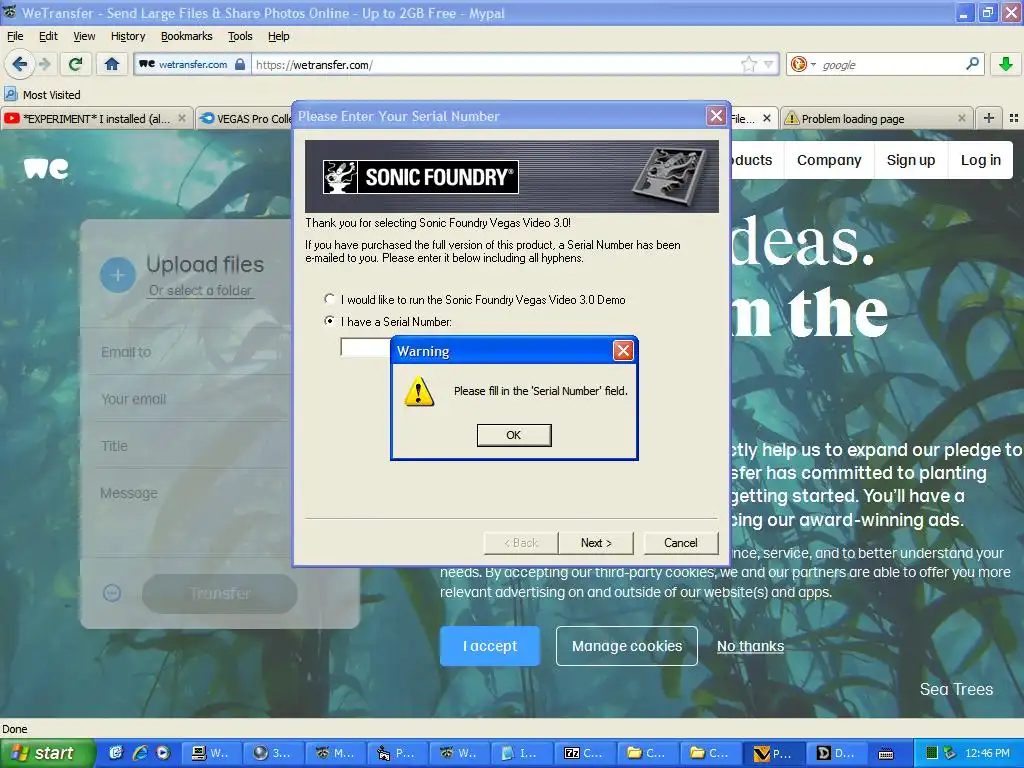
Task: Reload the page with the refresh icon
Action: click(x=76, y=64)
